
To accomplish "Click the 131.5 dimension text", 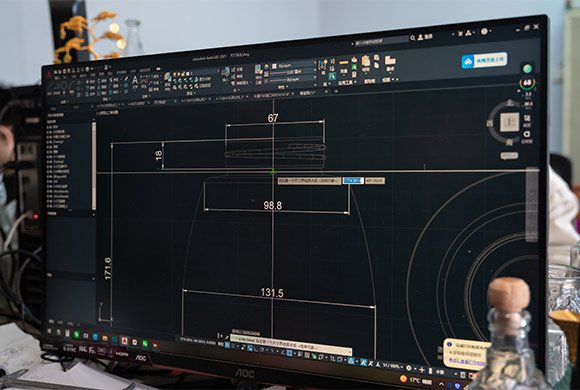I will point(272,293).
